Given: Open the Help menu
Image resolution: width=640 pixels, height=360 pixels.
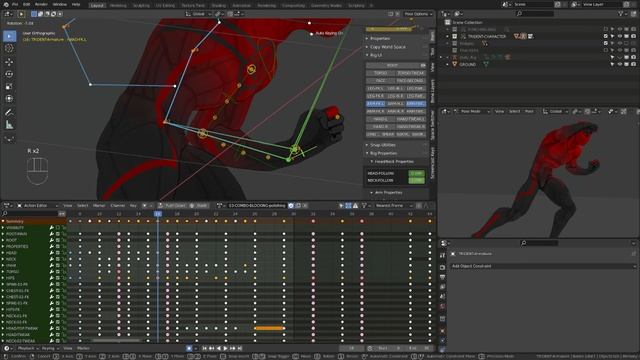Looking at the screenshot, I should pyautogui.click(x=76, y=4).
